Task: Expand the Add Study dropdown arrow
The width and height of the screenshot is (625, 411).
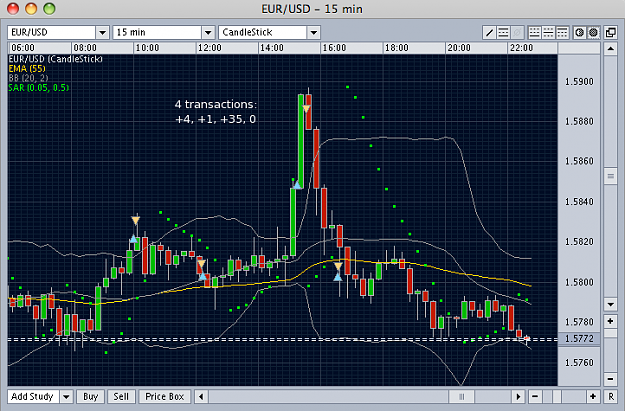Action: point(66,397)
